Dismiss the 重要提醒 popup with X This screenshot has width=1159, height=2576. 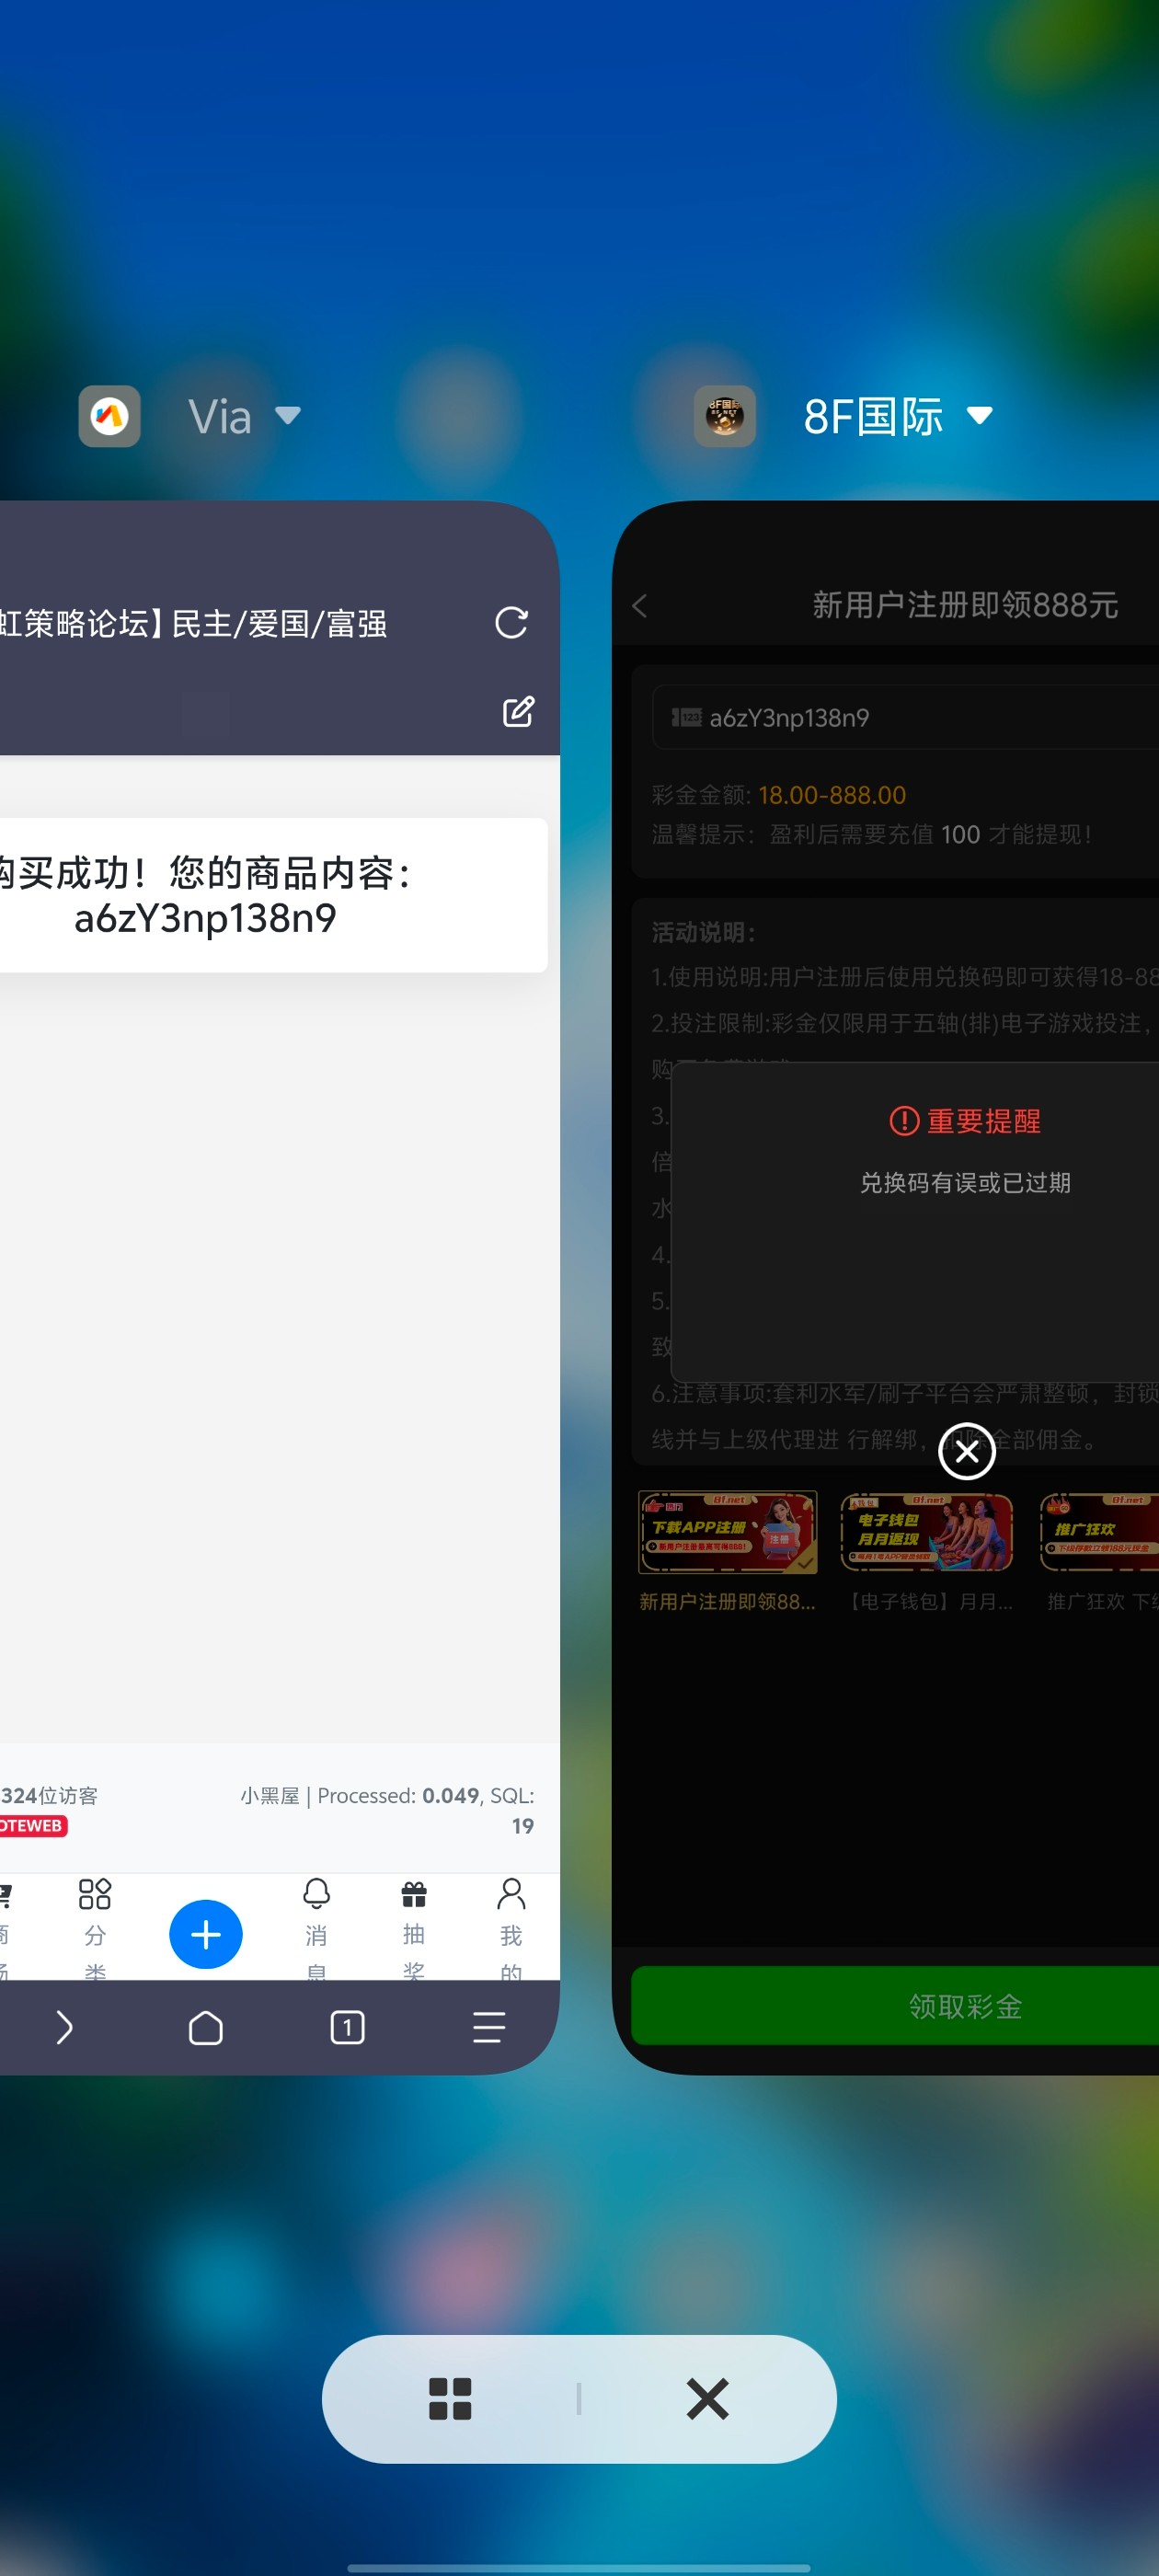(x=966, y=1451)
